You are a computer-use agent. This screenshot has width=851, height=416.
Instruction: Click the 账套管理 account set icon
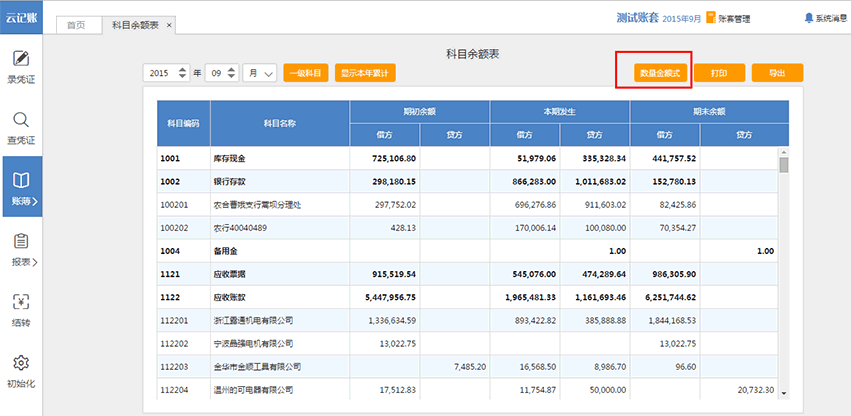tap(711, 18)
